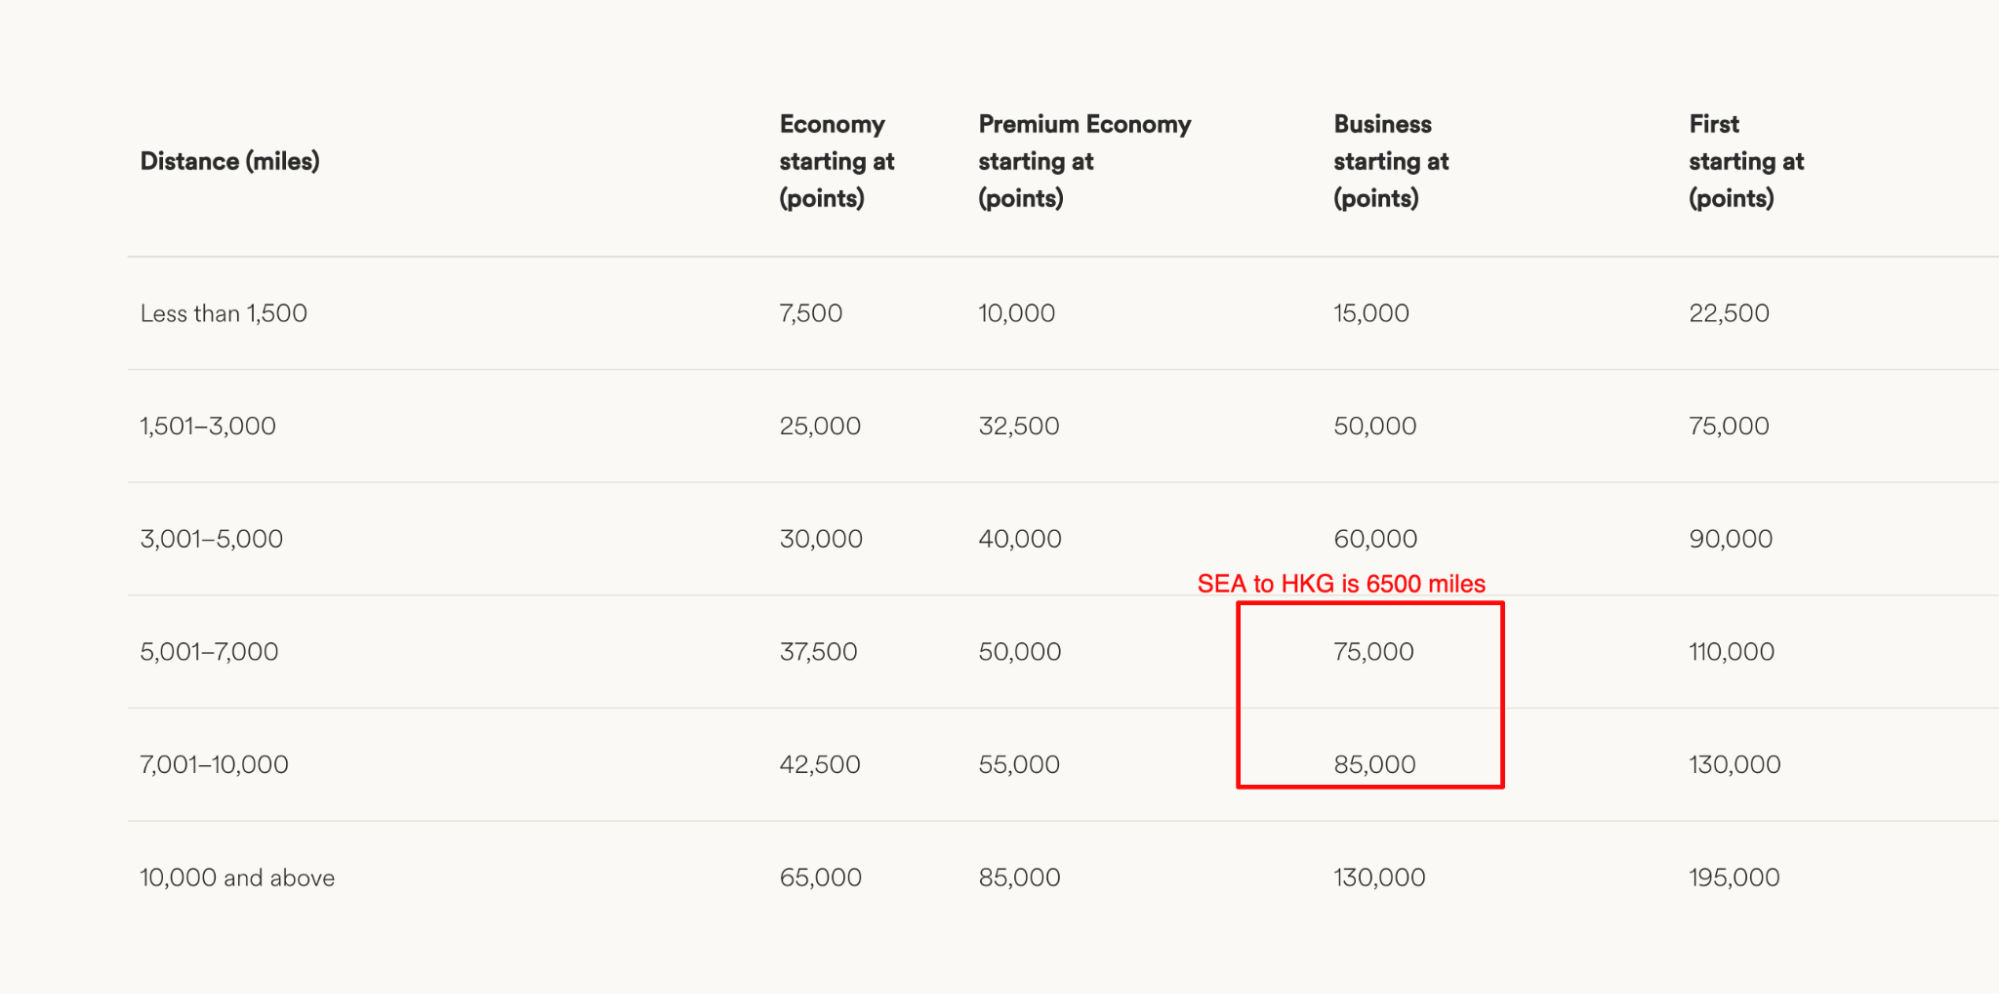Click the red SEA to HKG annotation

tap(1341, 583)
